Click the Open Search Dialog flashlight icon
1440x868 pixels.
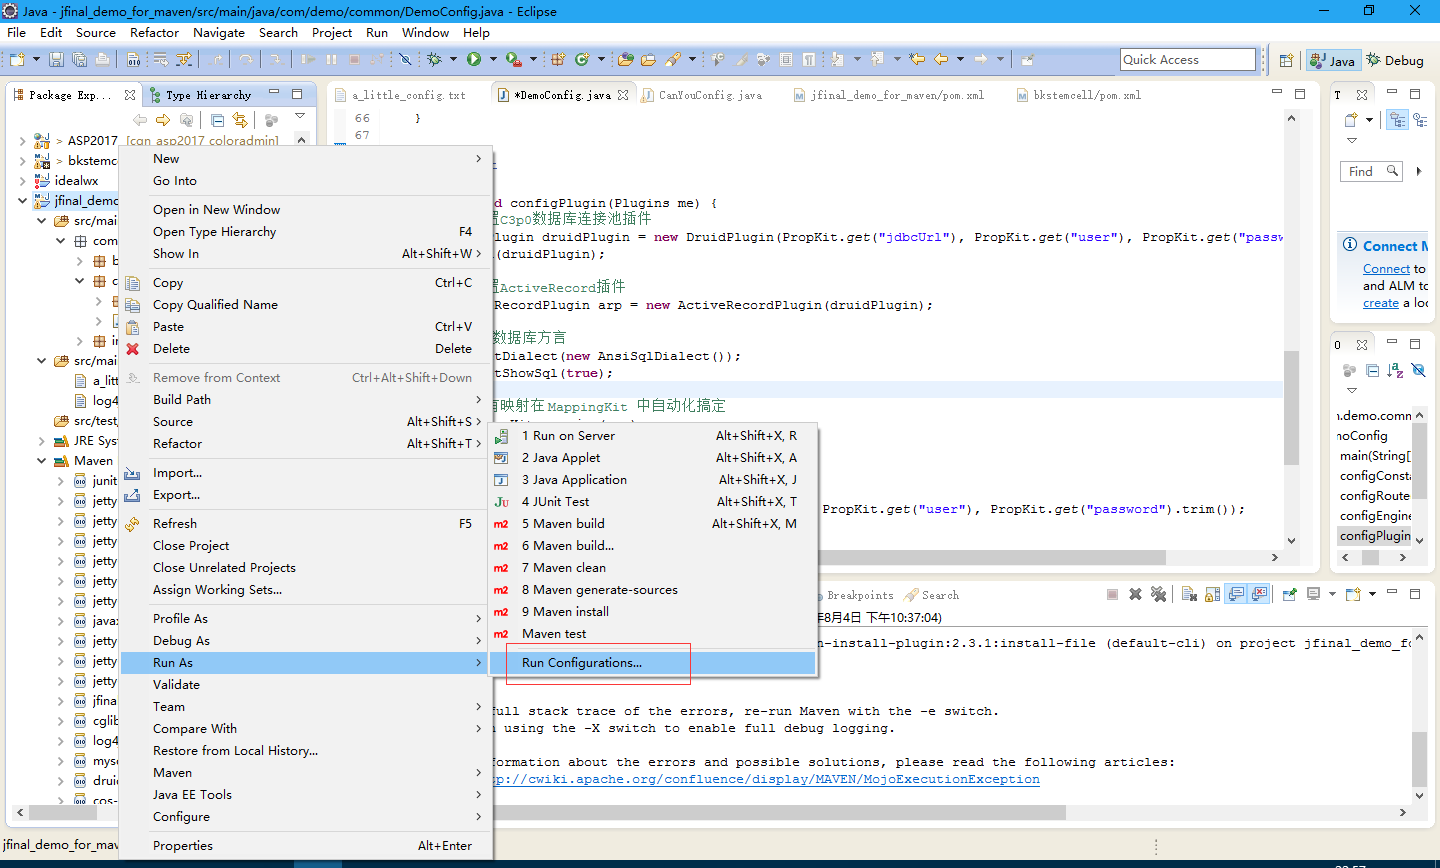click(x=673, y=60)
